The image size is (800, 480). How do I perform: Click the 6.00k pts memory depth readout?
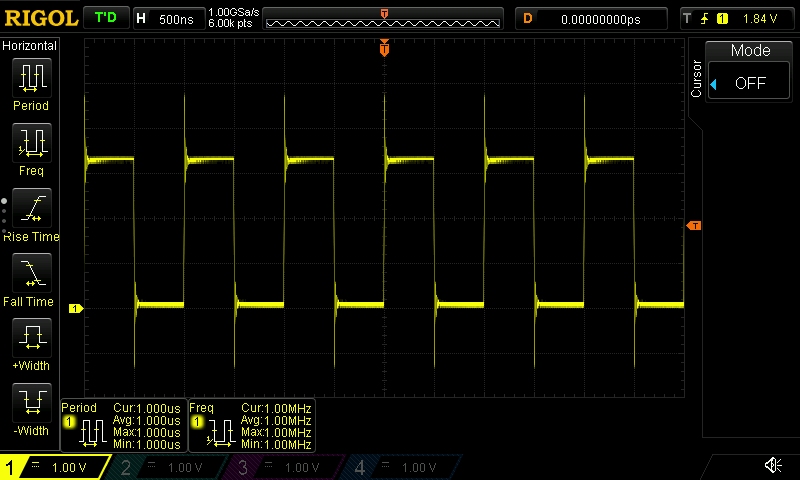(230, 23)
